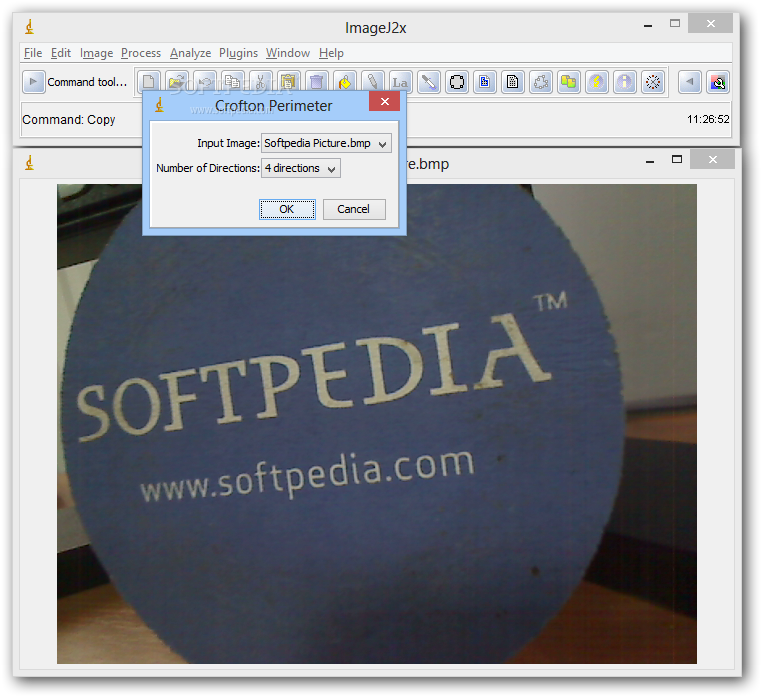
Task: Open the Window menu
Action: [x=288, y=52]
